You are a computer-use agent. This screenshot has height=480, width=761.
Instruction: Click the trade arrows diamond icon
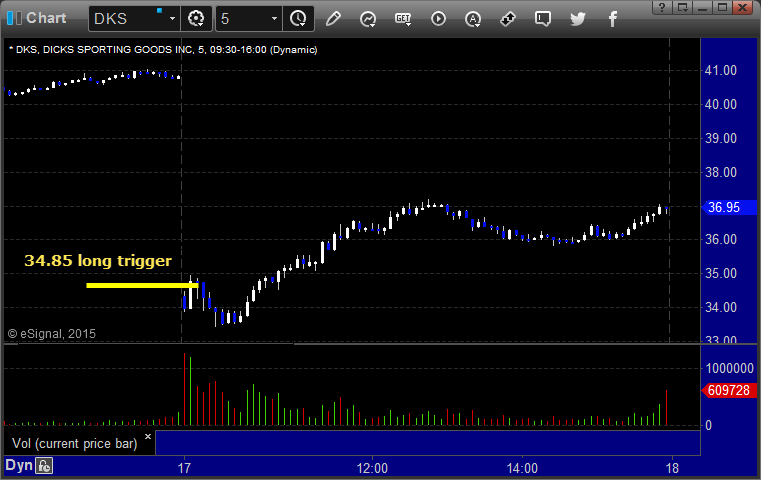pos(508,19)
